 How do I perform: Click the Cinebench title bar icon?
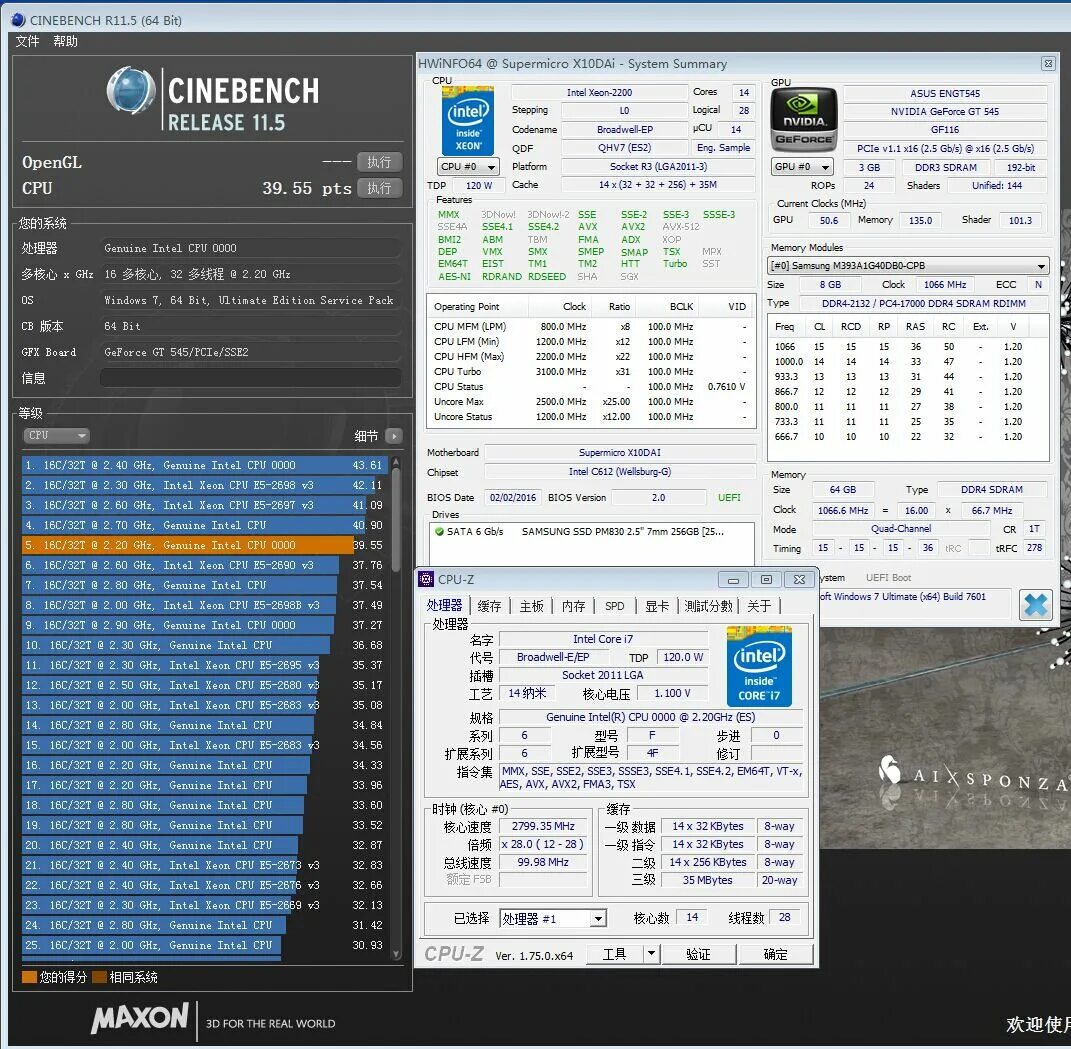point(19,20)
